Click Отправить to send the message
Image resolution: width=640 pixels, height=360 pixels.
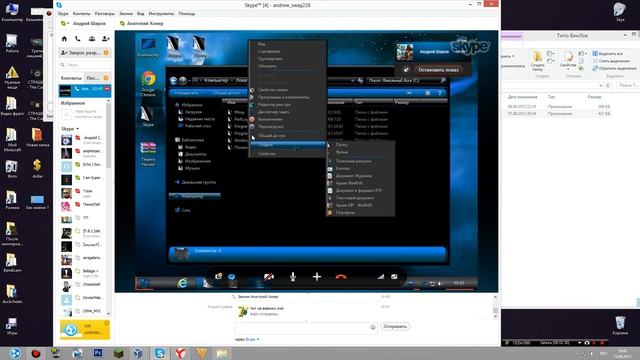[x=395, y=327]
